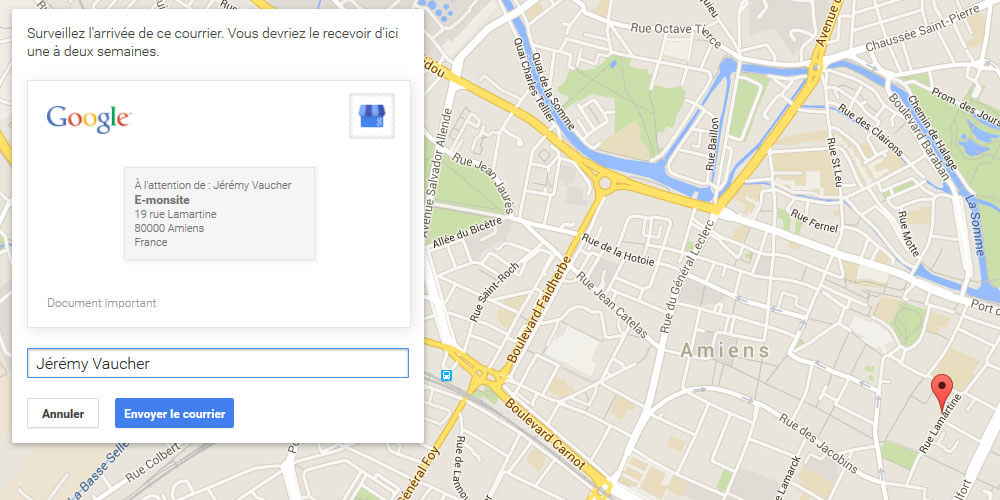Click the Rue de la Hotoie label
The width and height of the screenshot is (1000, 500).
click(x=619, y=250)
